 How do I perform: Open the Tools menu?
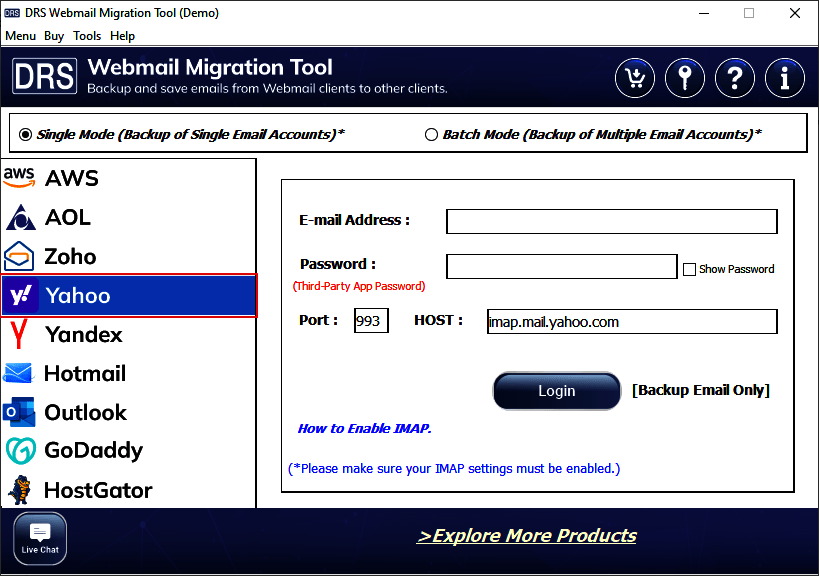point(87,36)
